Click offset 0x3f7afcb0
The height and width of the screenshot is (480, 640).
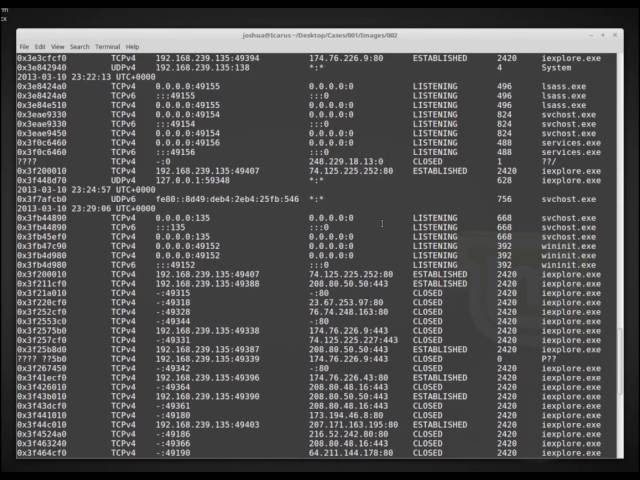coord(42,199)
